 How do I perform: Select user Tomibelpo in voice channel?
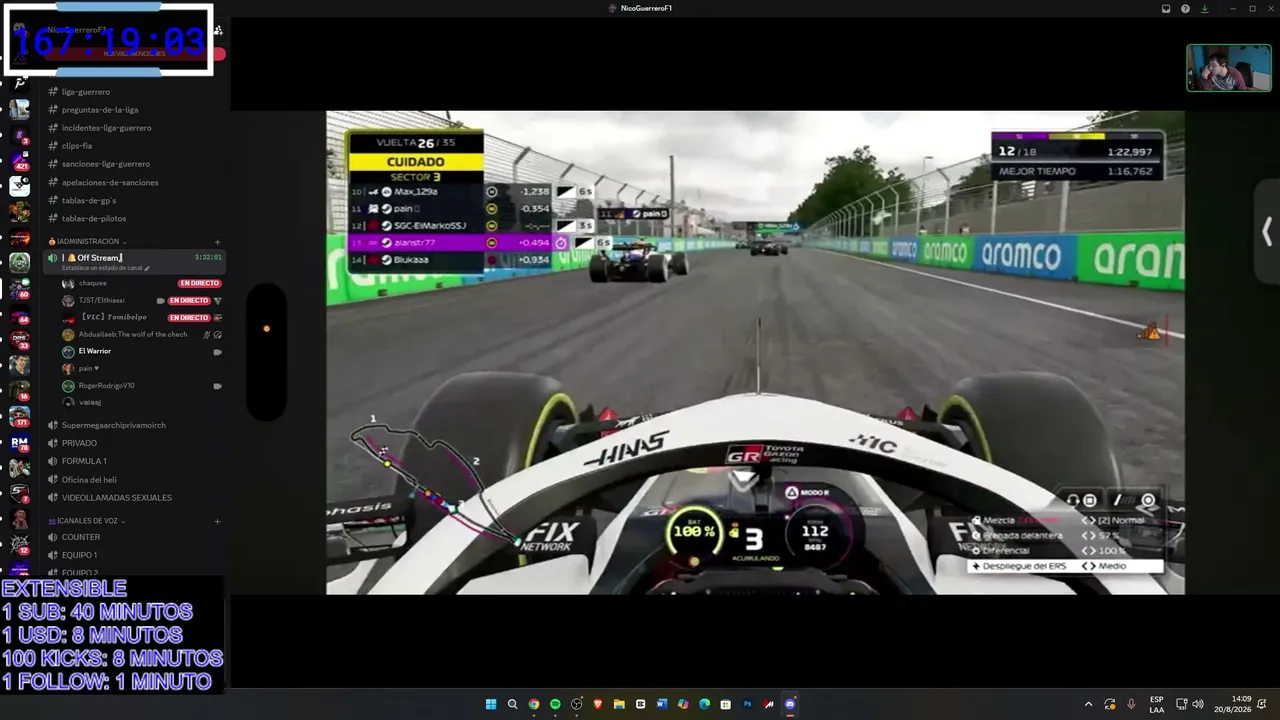click(106, 317)
